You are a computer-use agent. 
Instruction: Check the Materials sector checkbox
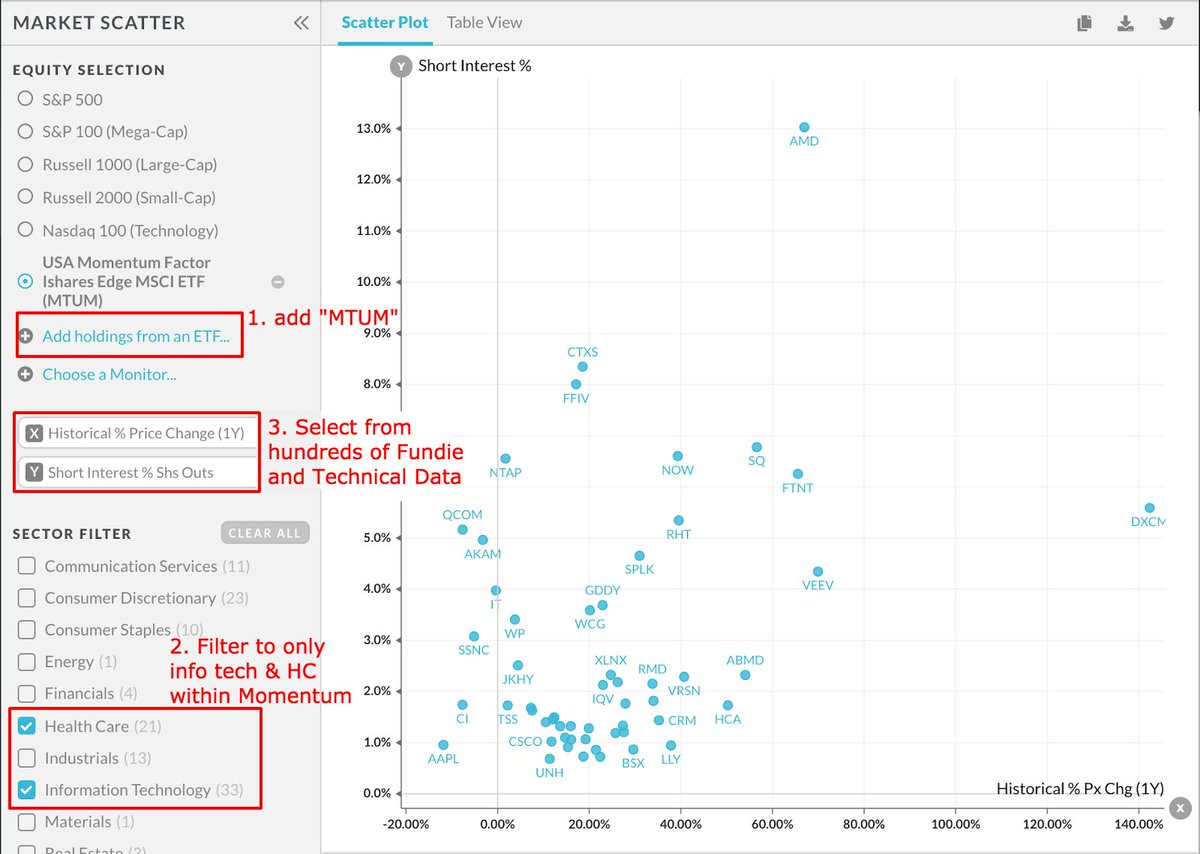pyautogui.click(x=27, y=822)
